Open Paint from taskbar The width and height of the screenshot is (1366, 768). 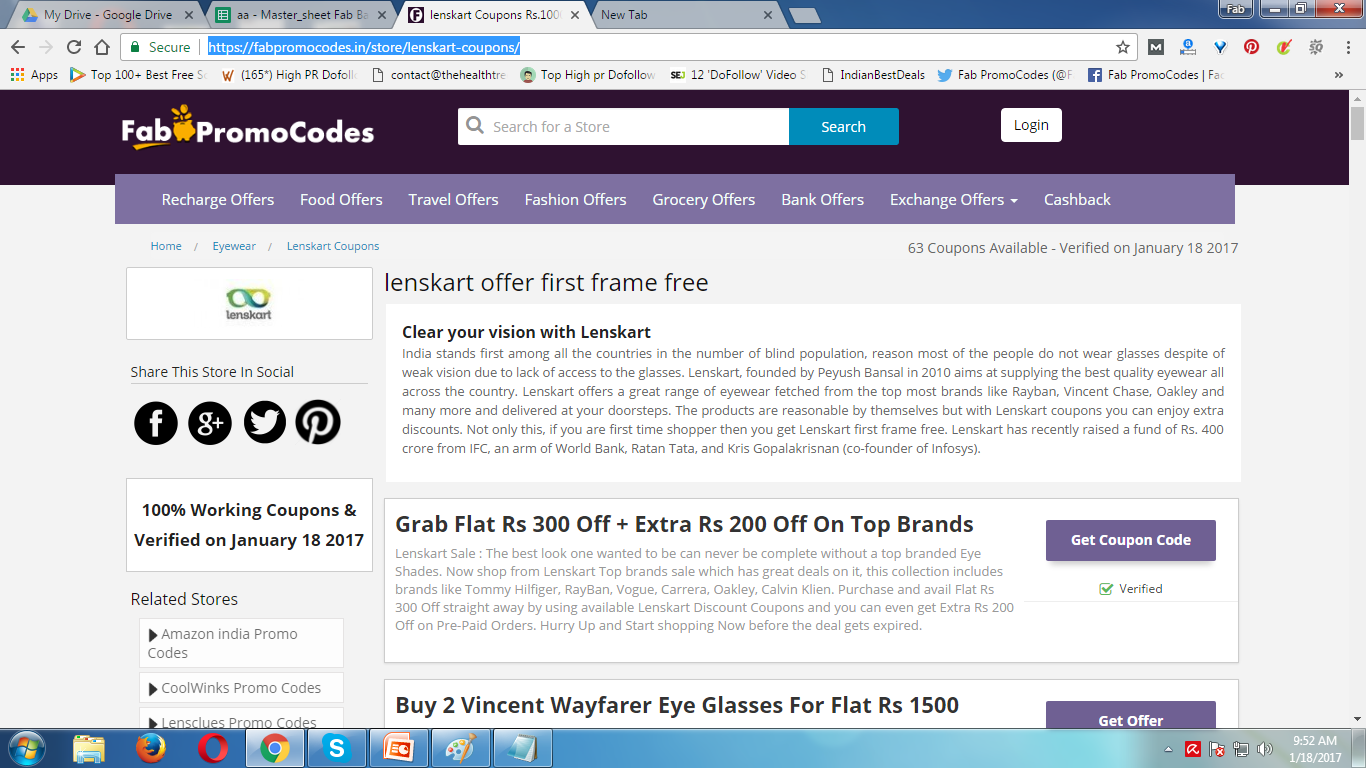tap(460, 749)
